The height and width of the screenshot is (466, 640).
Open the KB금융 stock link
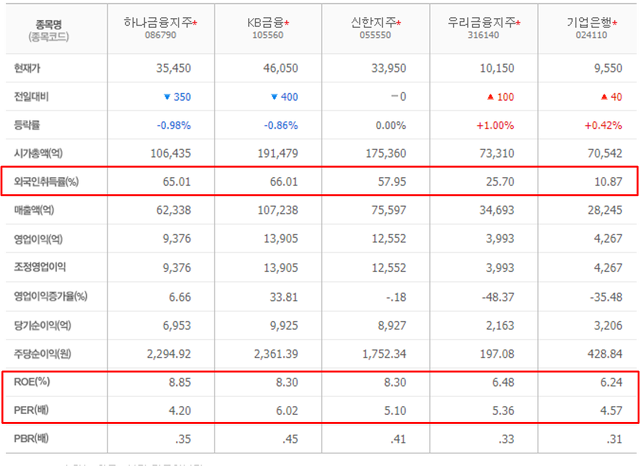click(x=265, y=22)
